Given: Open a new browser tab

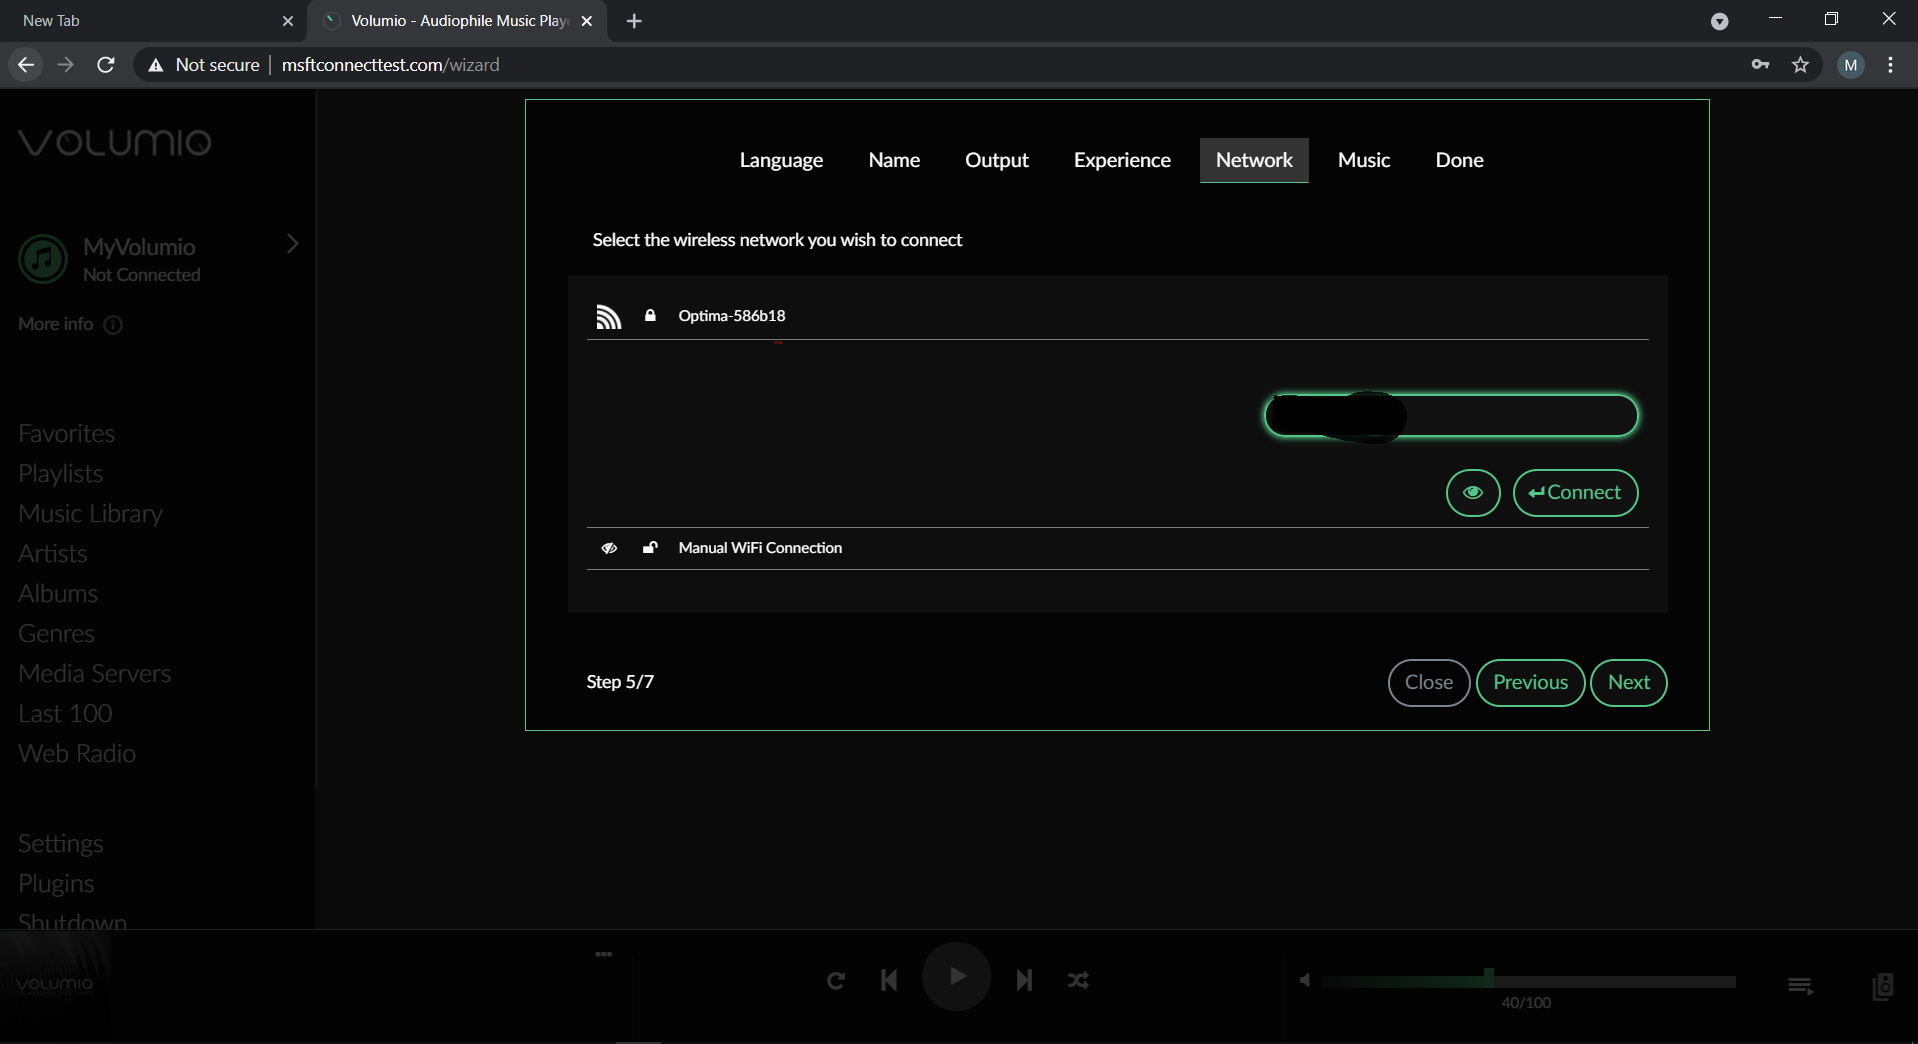Looking at the screenshot, I should 634,21.
